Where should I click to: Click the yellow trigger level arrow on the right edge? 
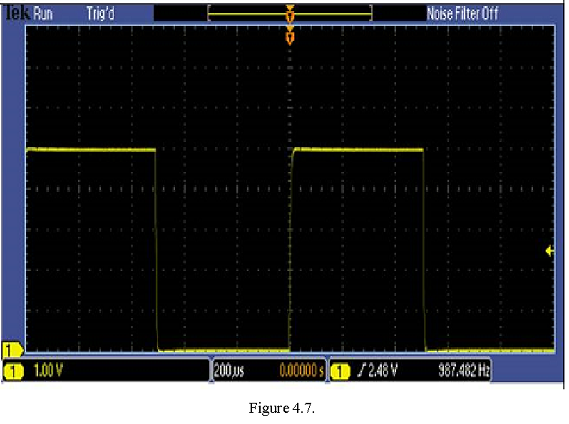pos(550,251)
